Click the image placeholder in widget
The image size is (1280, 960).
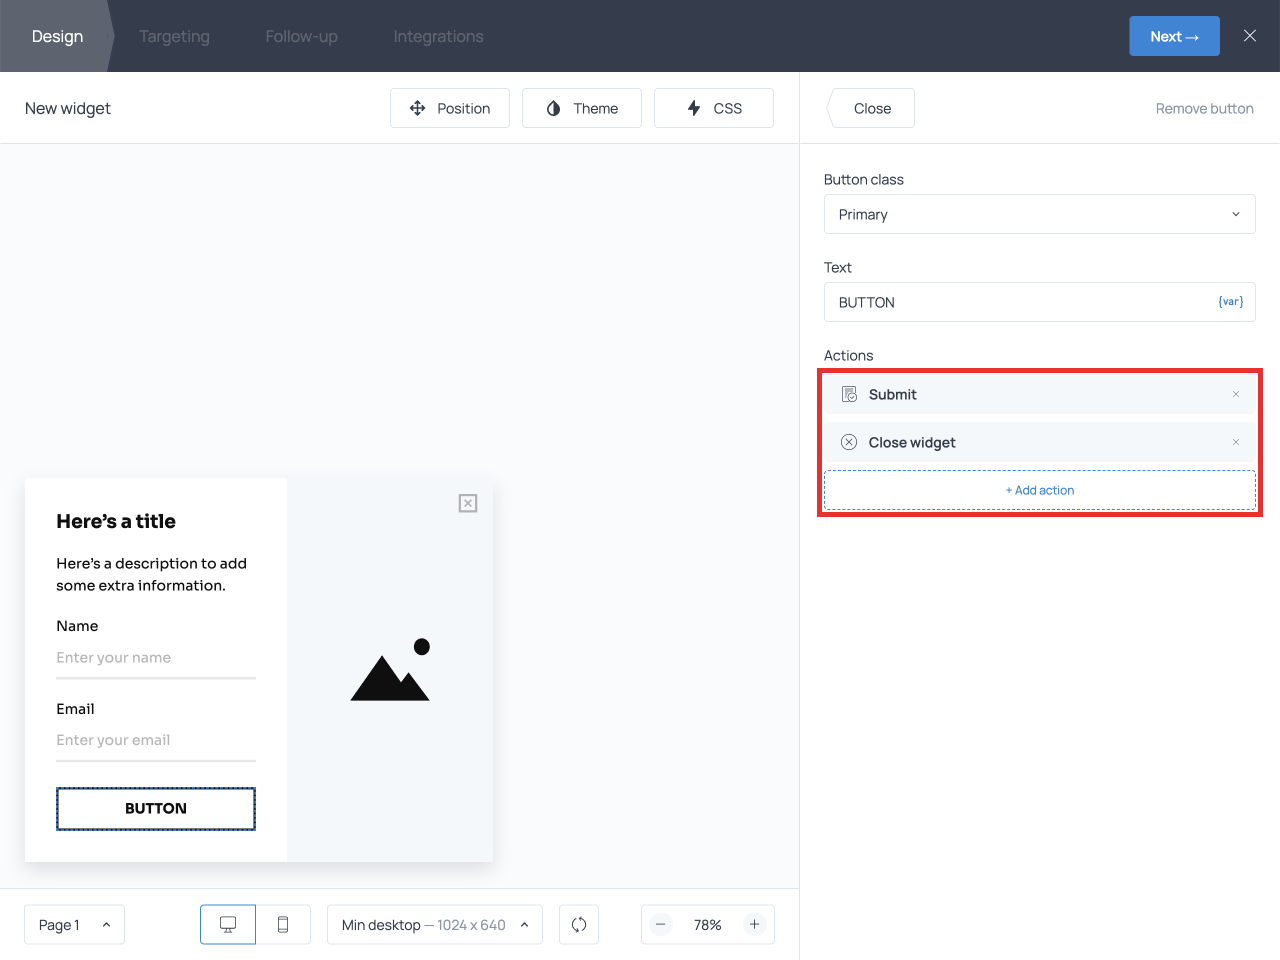point(390,671)
